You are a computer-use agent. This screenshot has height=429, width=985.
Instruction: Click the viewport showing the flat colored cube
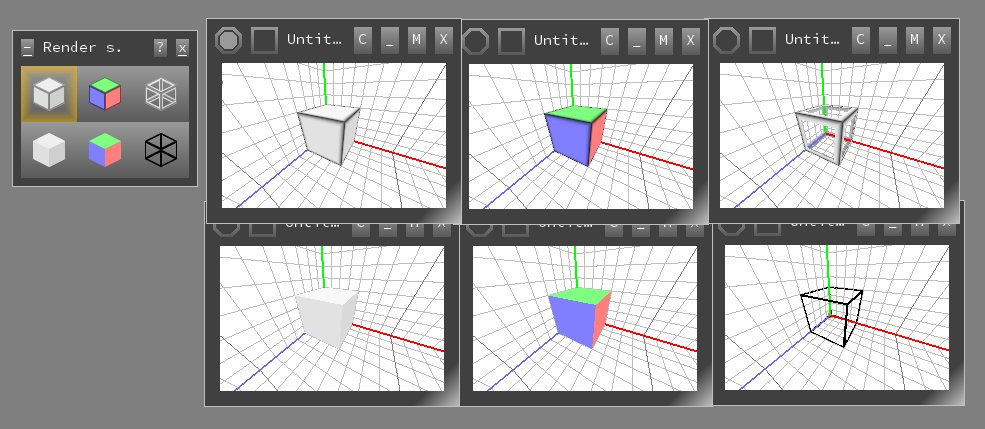[x=585, y=318]
